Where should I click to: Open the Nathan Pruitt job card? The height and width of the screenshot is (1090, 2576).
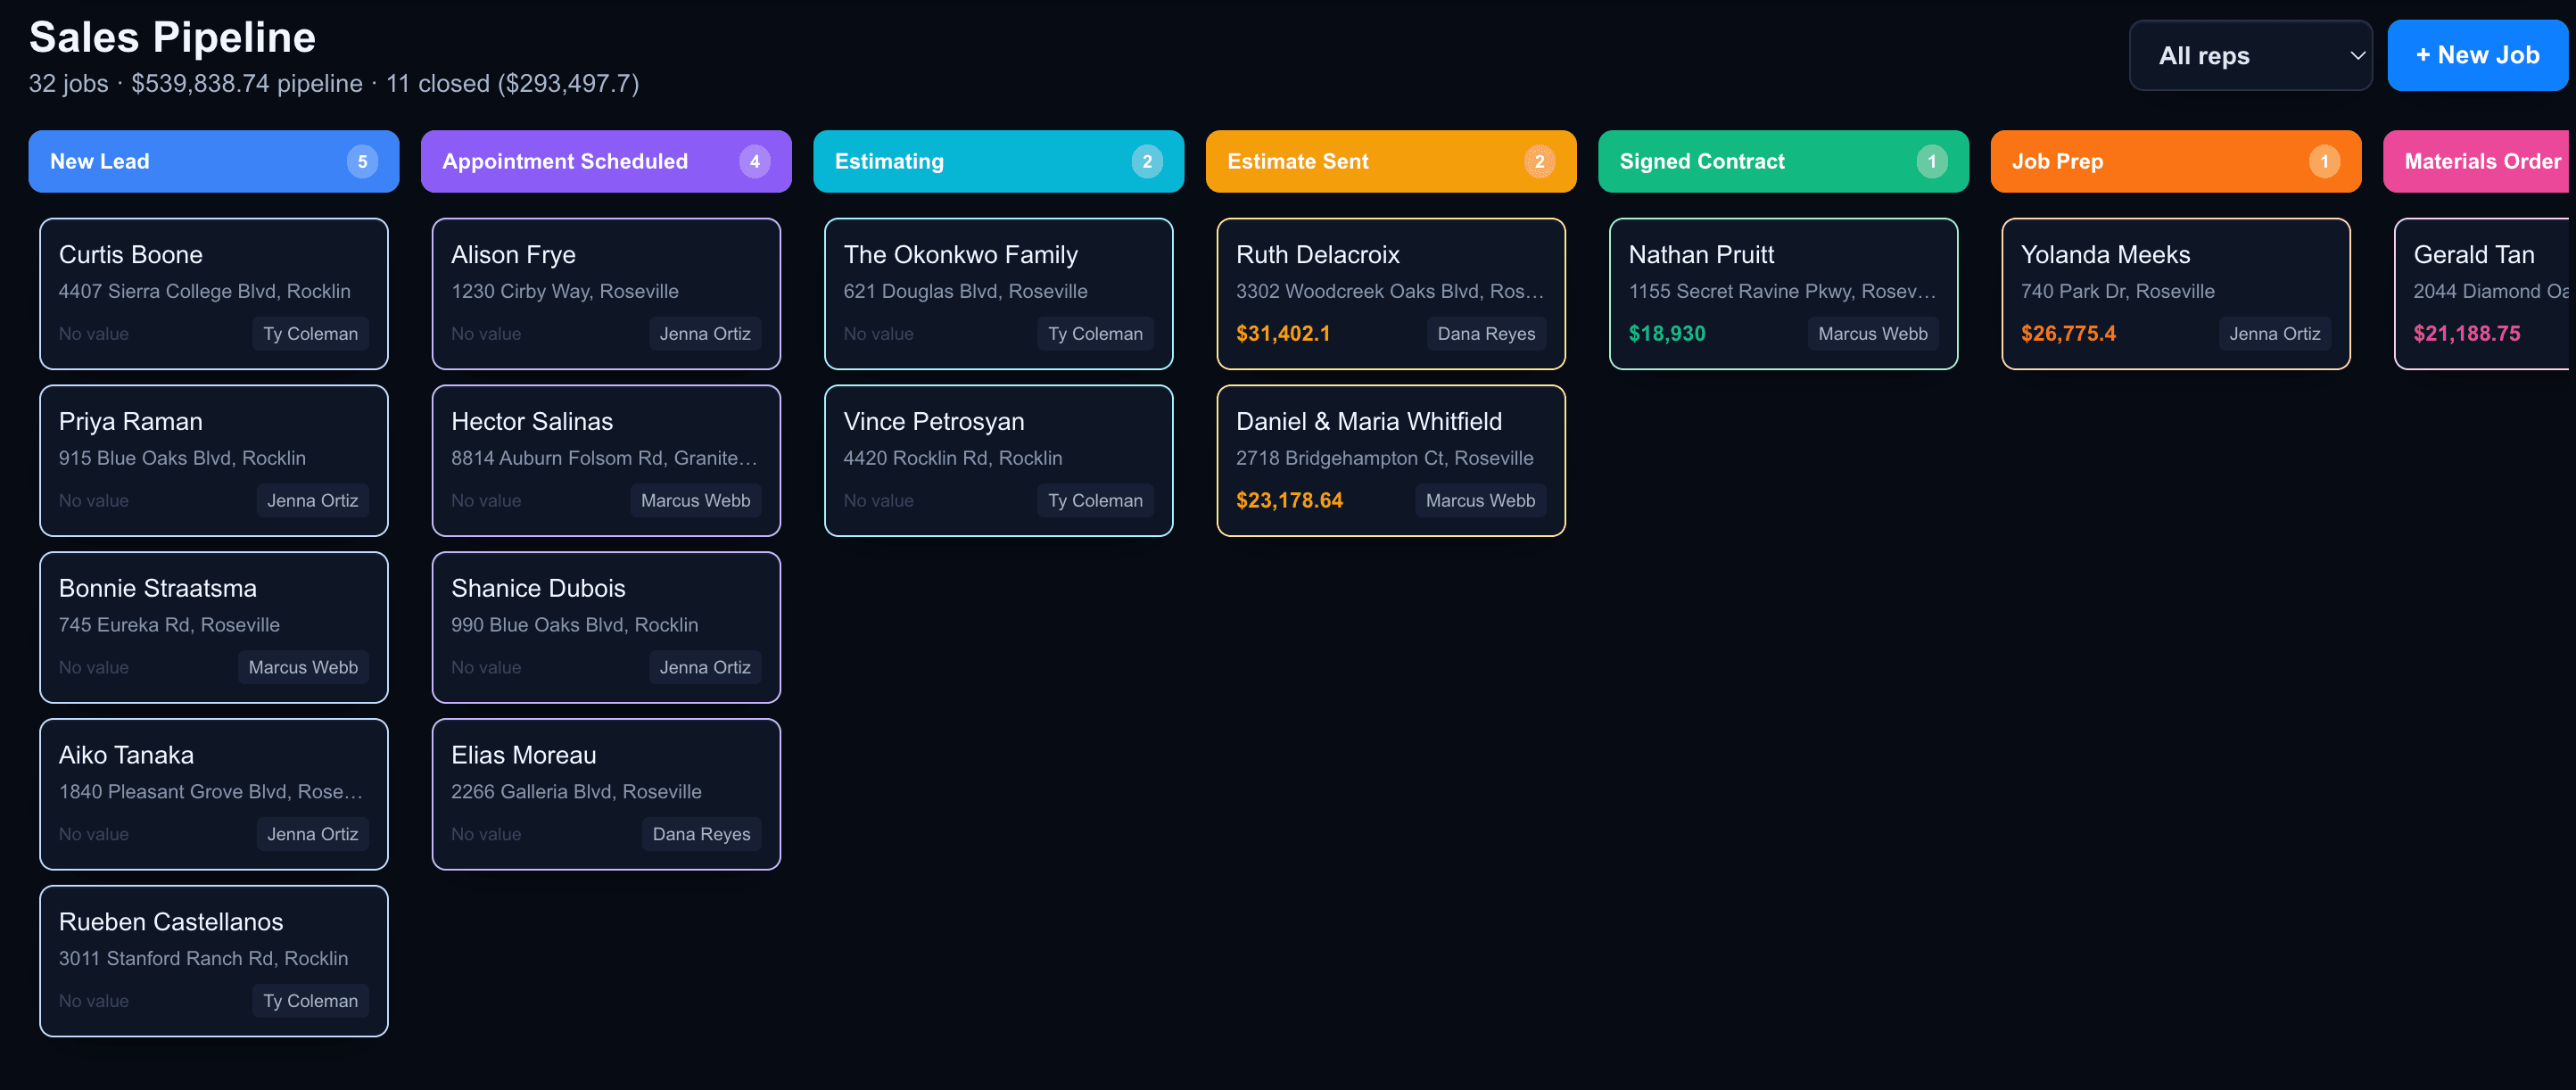tap(1784, 294)
